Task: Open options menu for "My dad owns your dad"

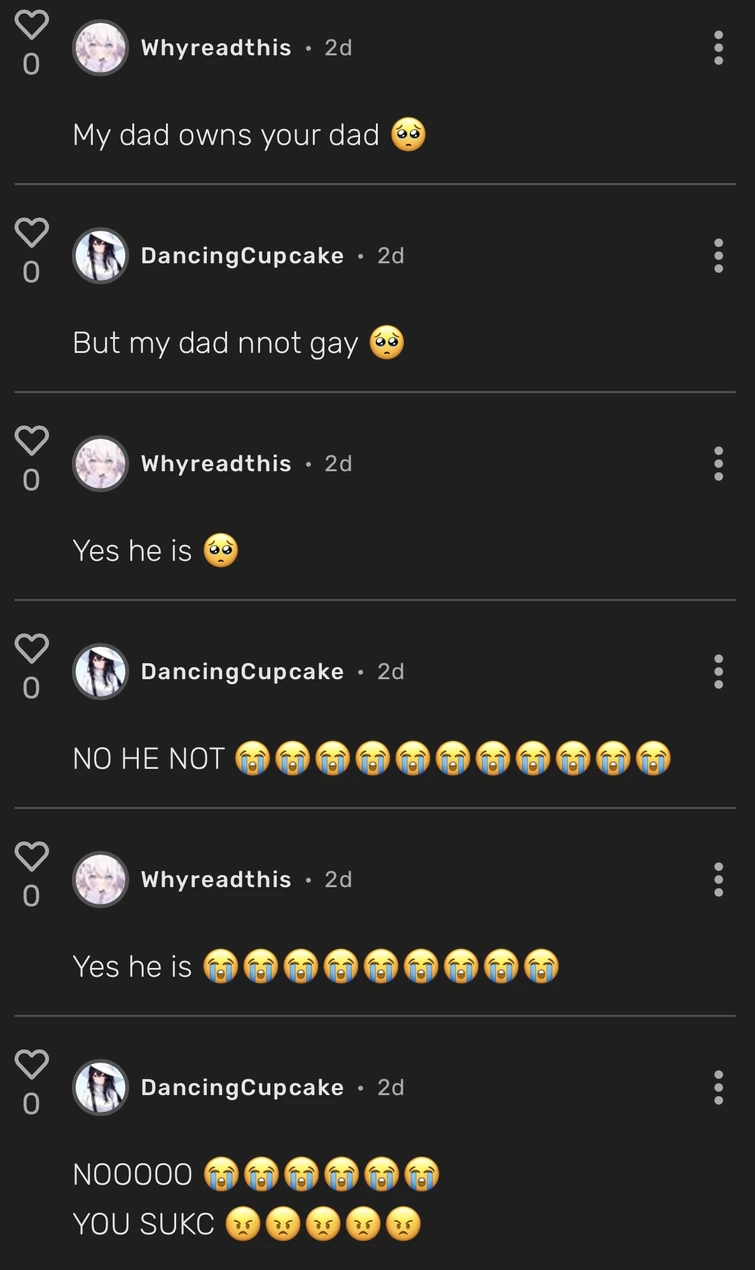Action: 718,48
